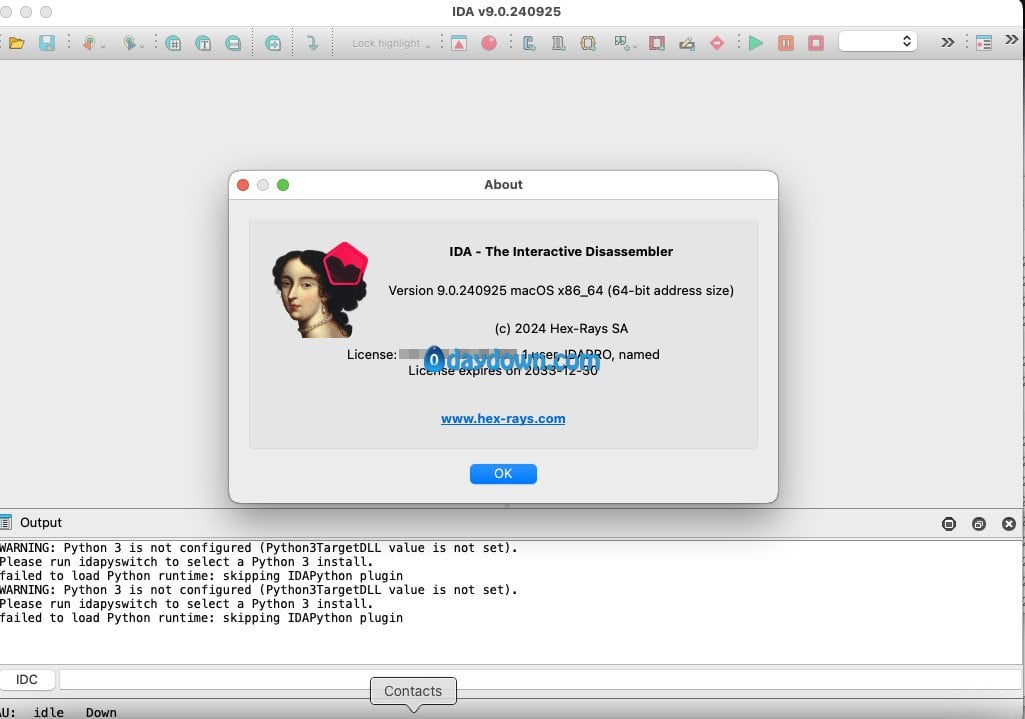Click the circle icon with right arrow
This screenshot has height=719, width=1025.
pos(273,43)
